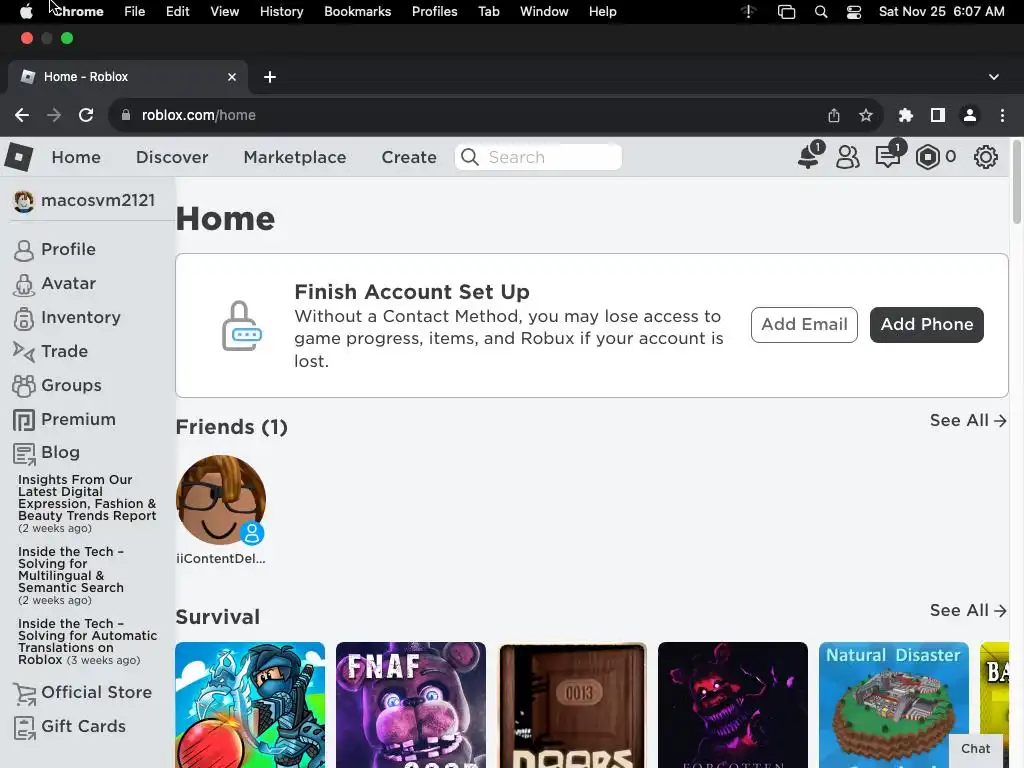Open the Chat button
Image resolution: width=1024 pixels, height=768 pixels.
975,749
